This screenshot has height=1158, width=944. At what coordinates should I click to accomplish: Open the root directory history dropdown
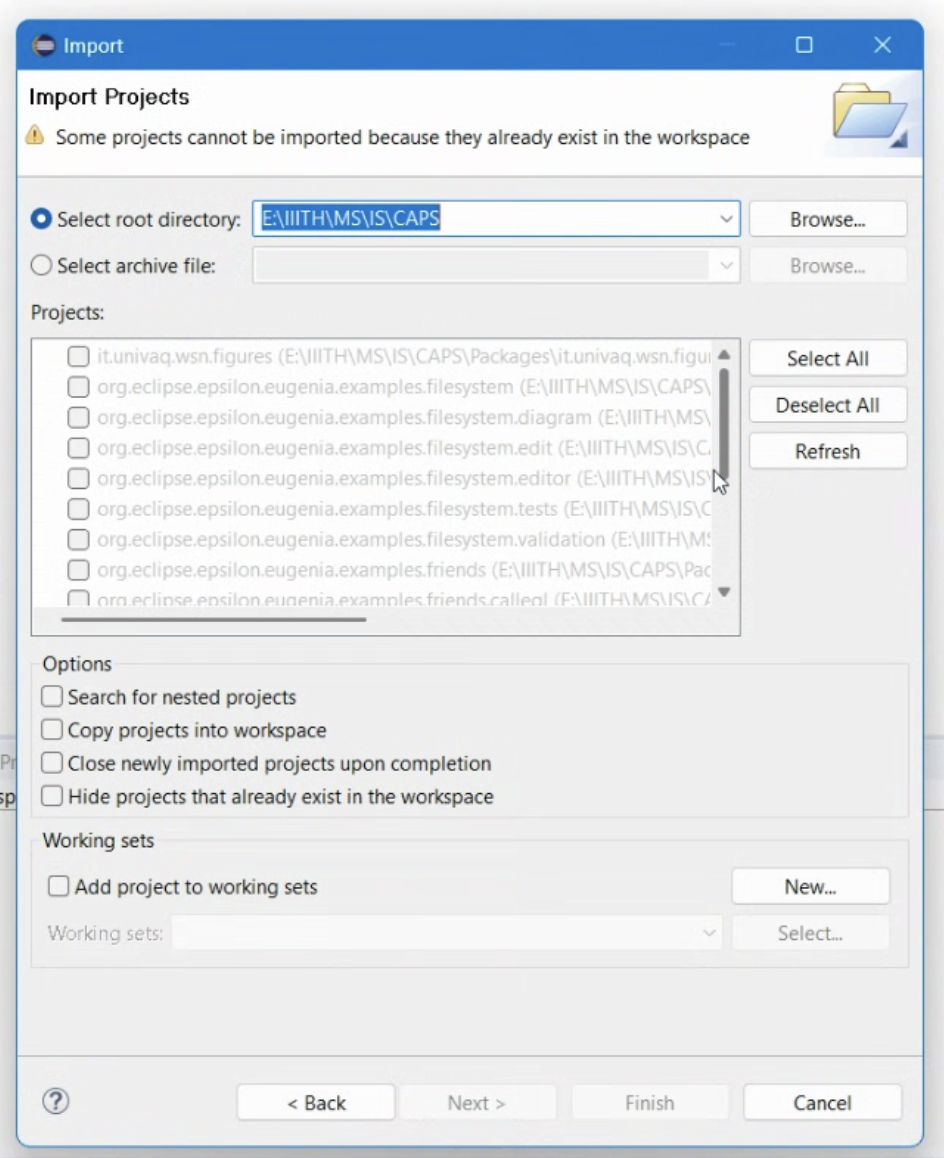click(727, 217)
